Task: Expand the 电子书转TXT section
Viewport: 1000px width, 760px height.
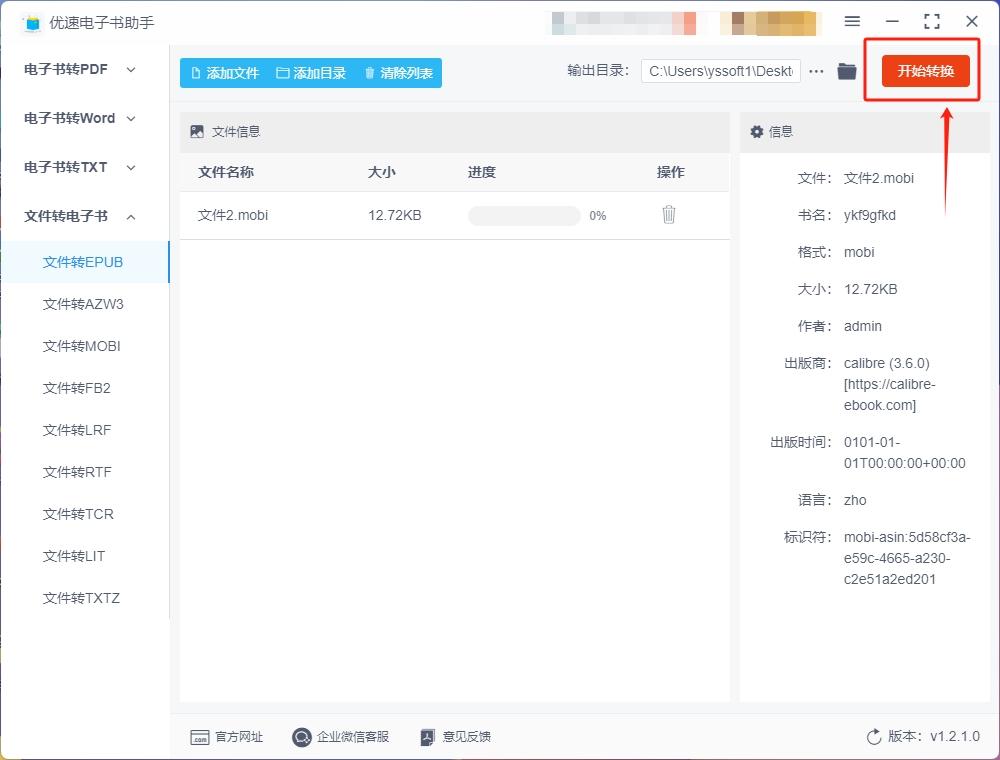Action: tap(80, 168)
